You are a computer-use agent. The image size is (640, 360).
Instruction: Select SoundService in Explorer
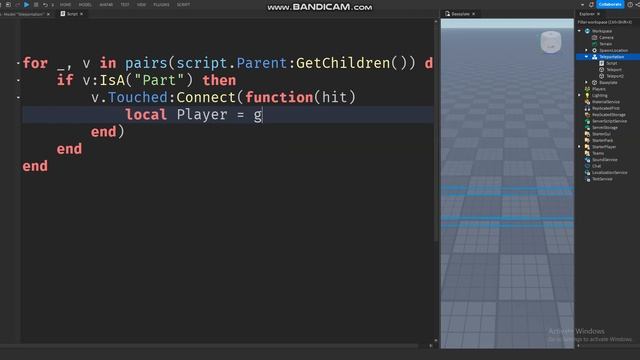(605, 160)
